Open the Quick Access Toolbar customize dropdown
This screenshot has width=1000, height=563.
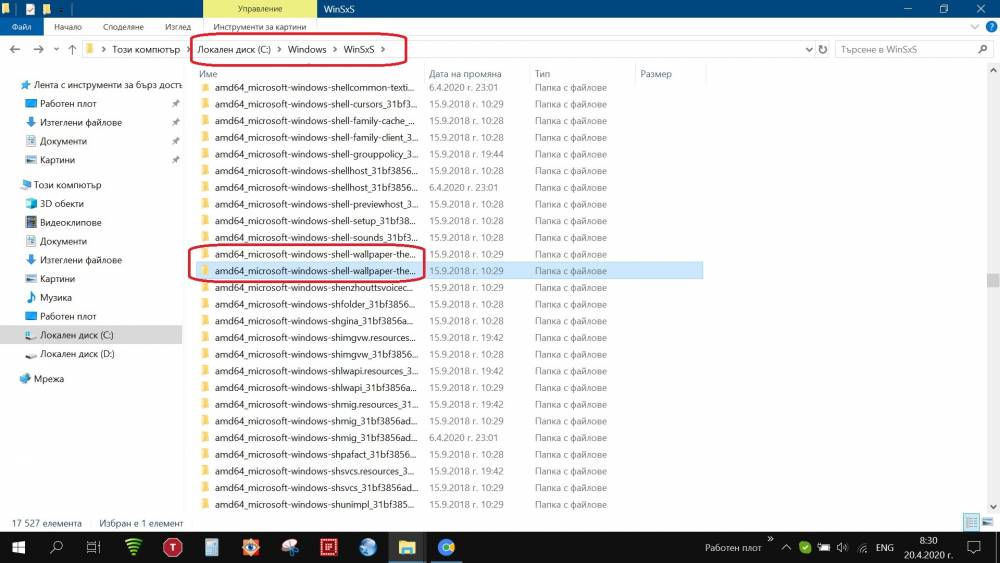(x=61, y=10)
